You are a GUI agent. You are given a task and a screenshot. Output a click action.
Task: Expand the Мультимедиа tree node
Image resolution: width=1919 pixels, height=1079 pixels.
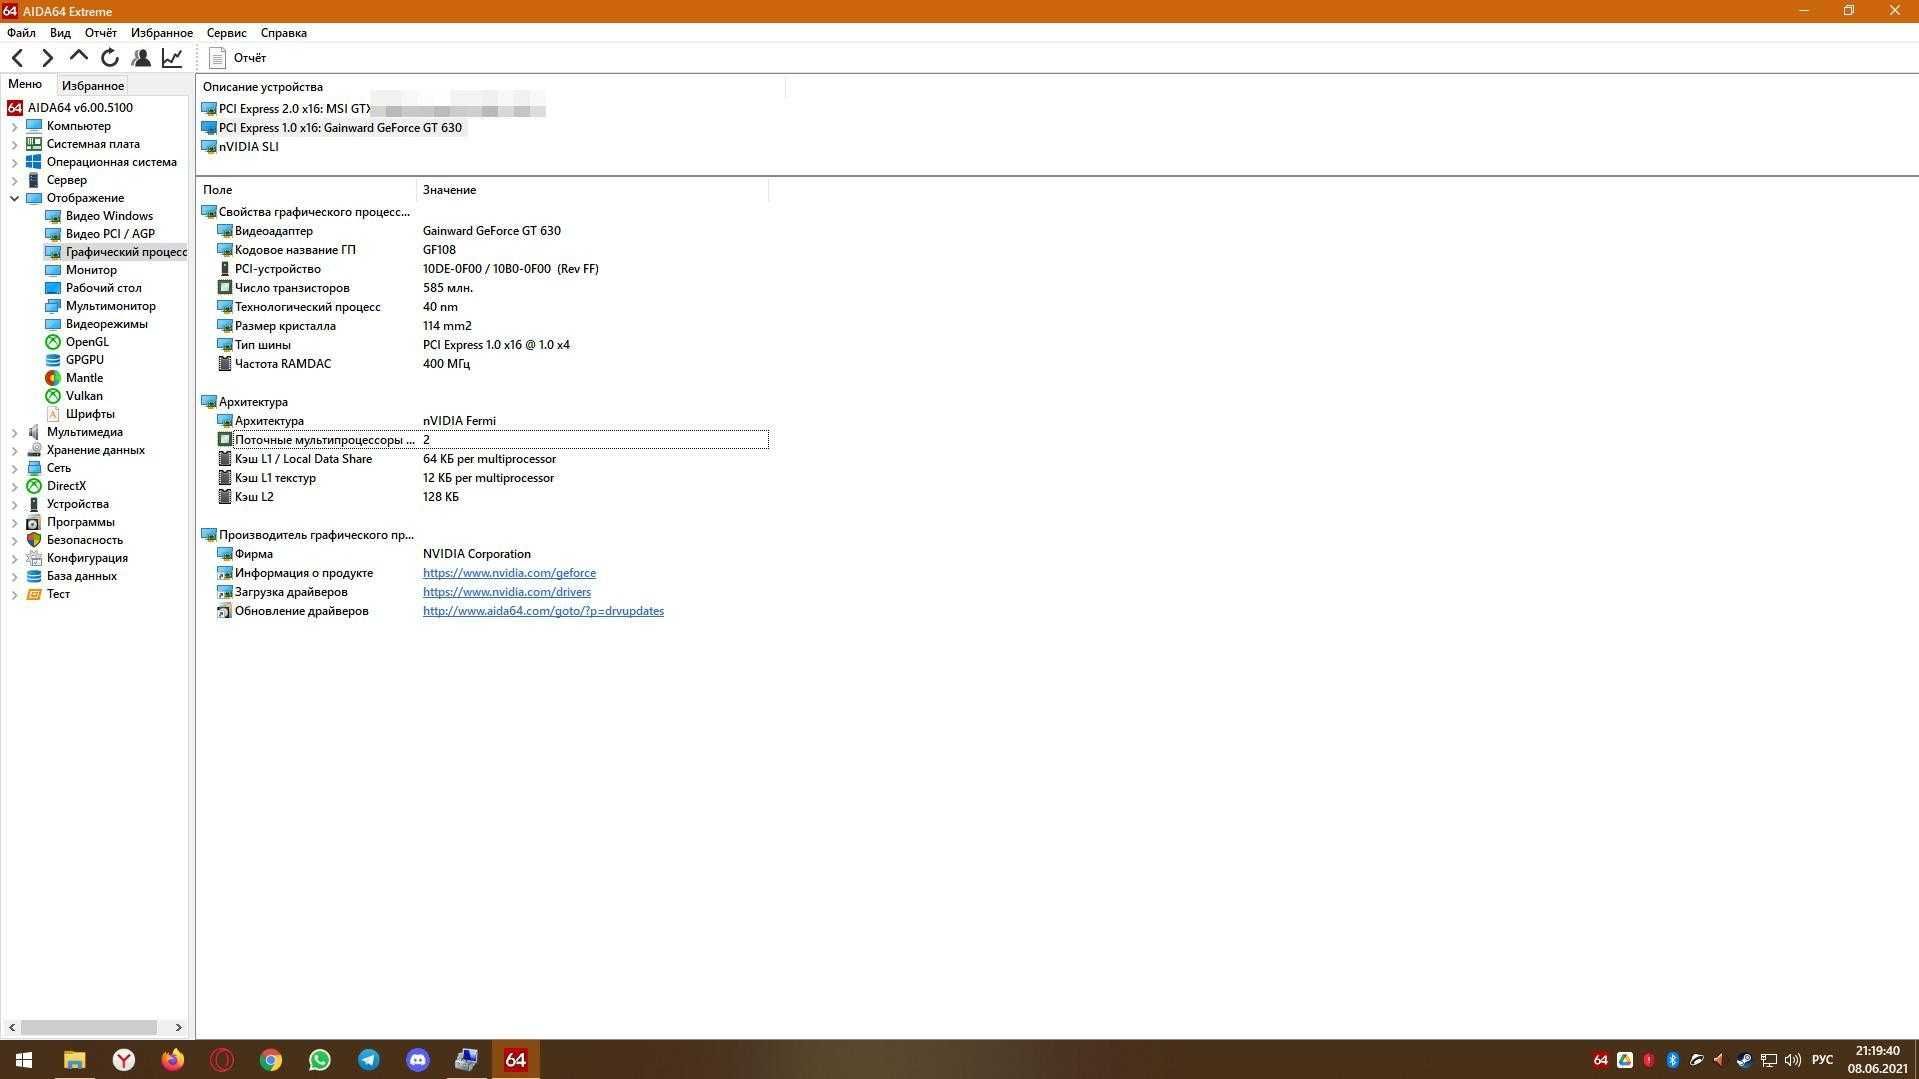(x=15, y=433)
